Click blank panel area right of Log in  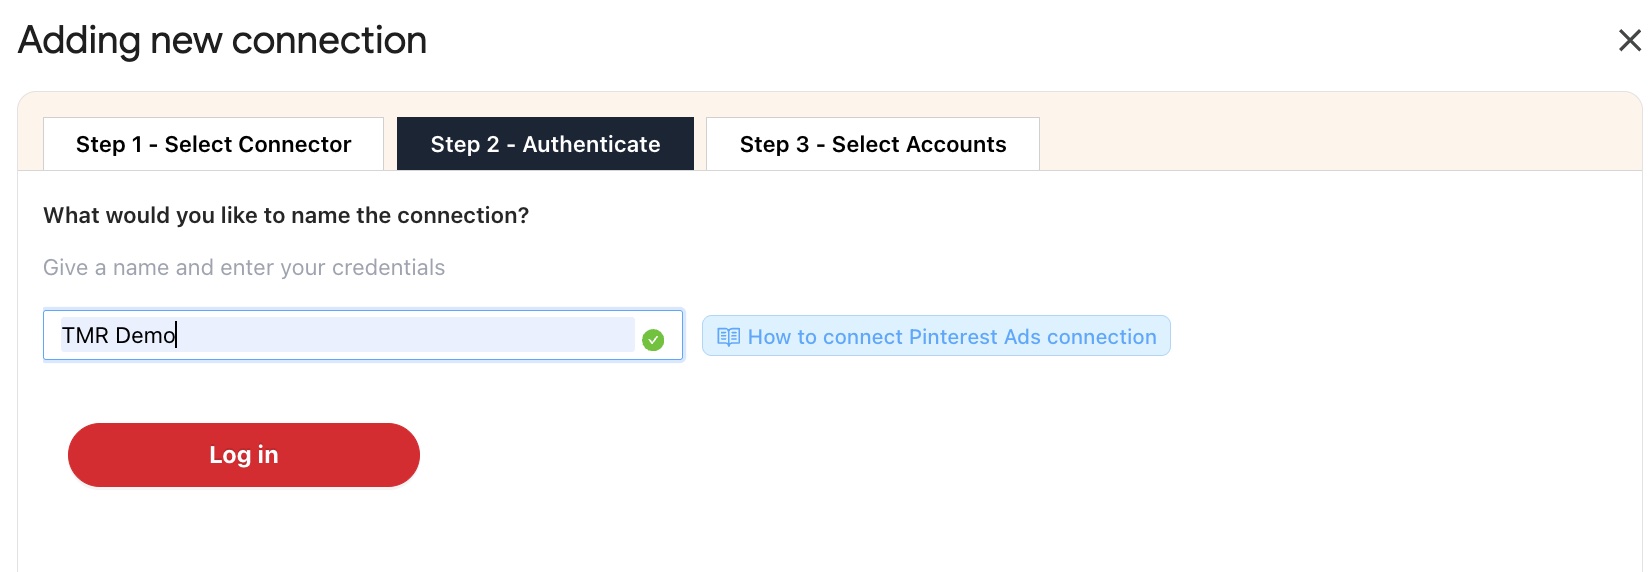pyautogui.click(x=900, y=455)
